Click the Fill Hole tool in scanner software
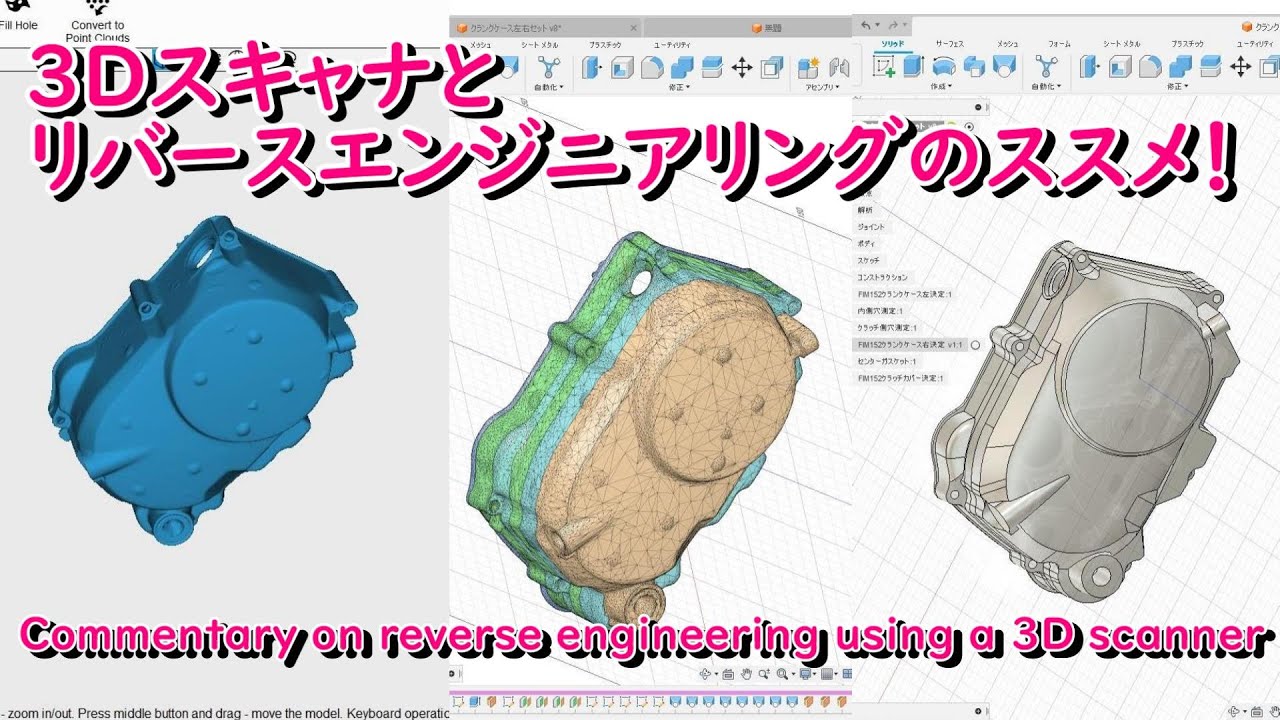Viewport: 1280px width, 720px height. (18, 15)
